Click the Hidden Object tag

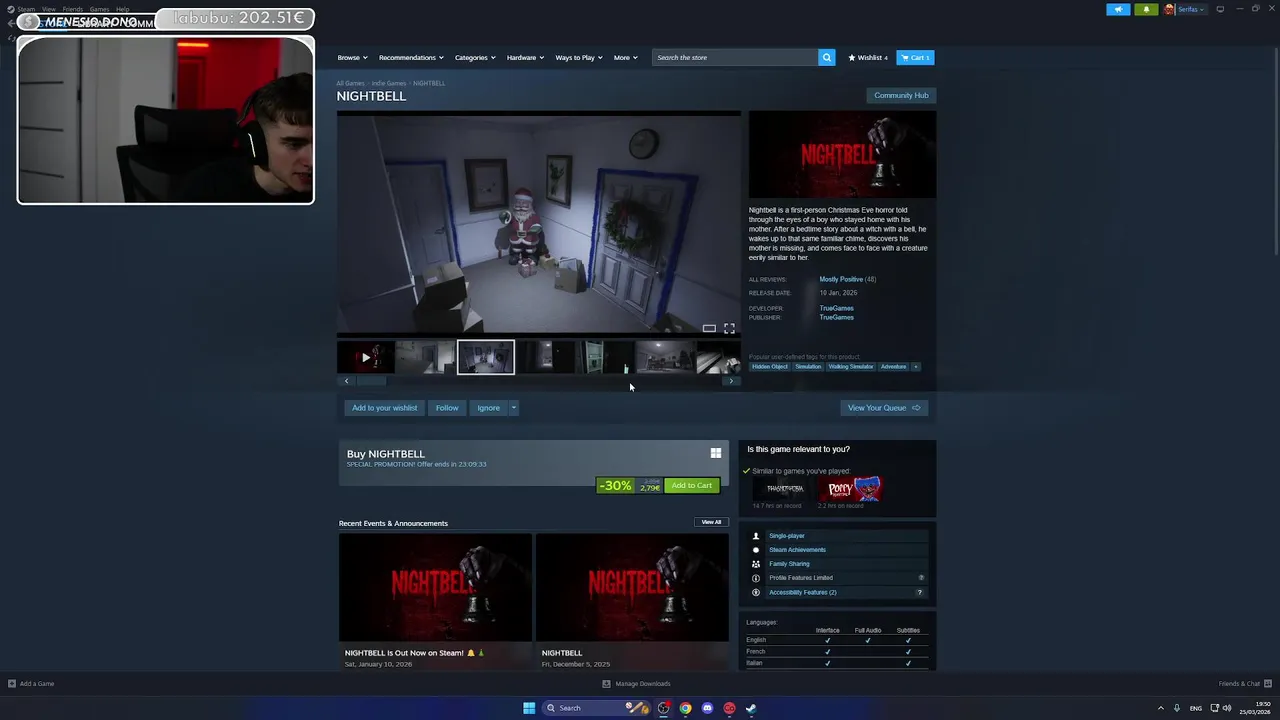pos(770,366)
